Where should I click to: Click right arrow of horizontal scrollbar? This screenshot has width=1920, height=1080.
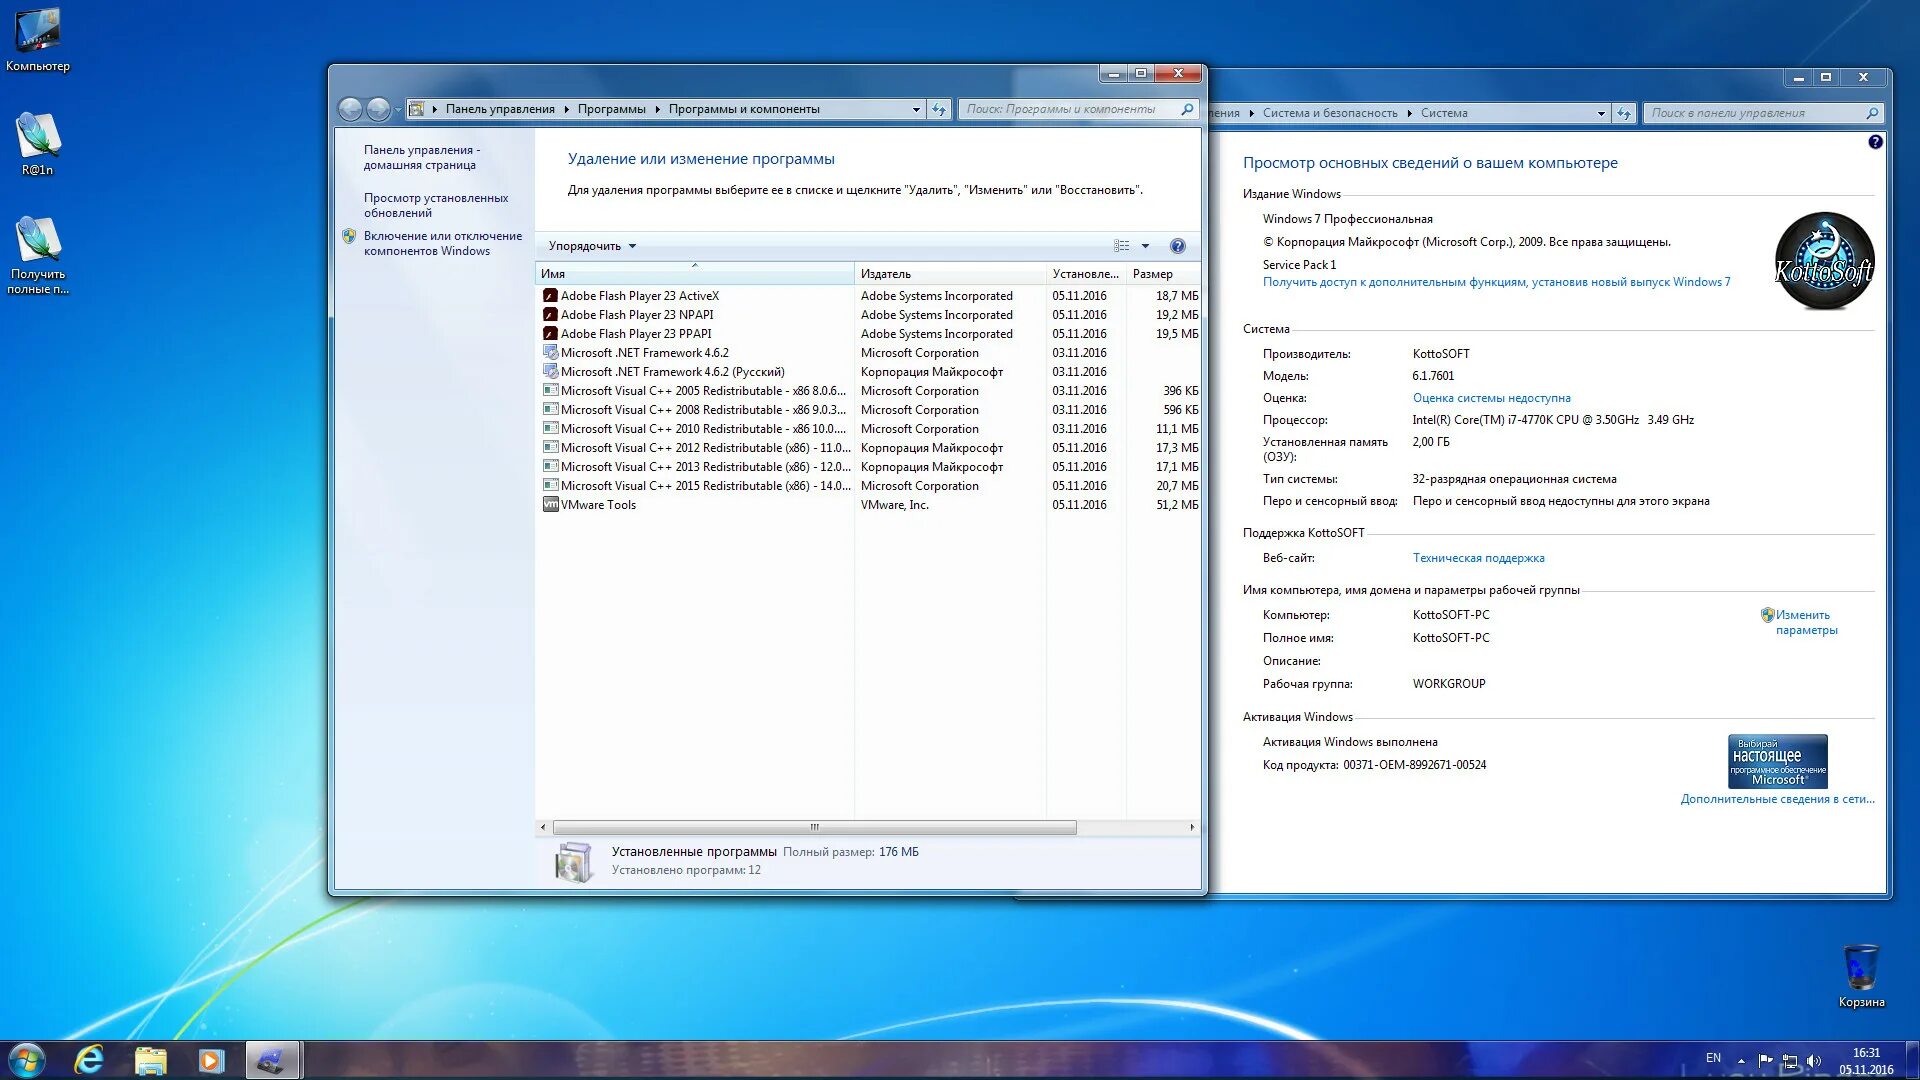coord(1192,827)
